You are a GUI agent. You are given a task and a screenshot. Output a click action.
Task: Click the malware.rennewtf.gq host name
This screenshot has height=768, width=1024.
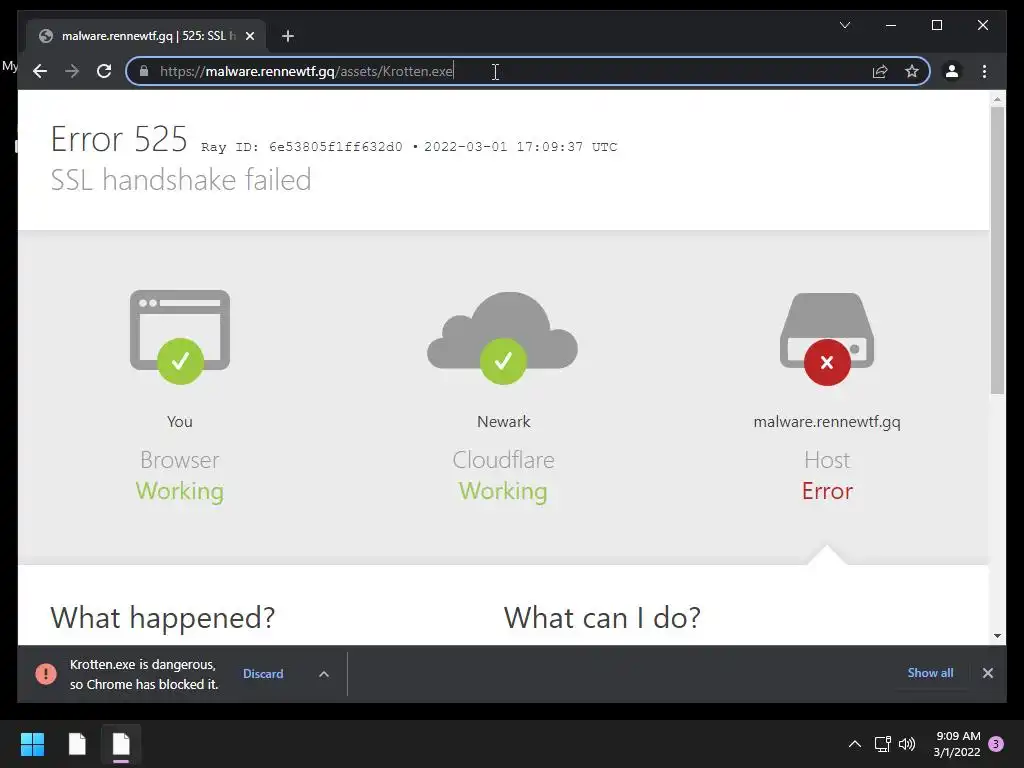point(827,422)
